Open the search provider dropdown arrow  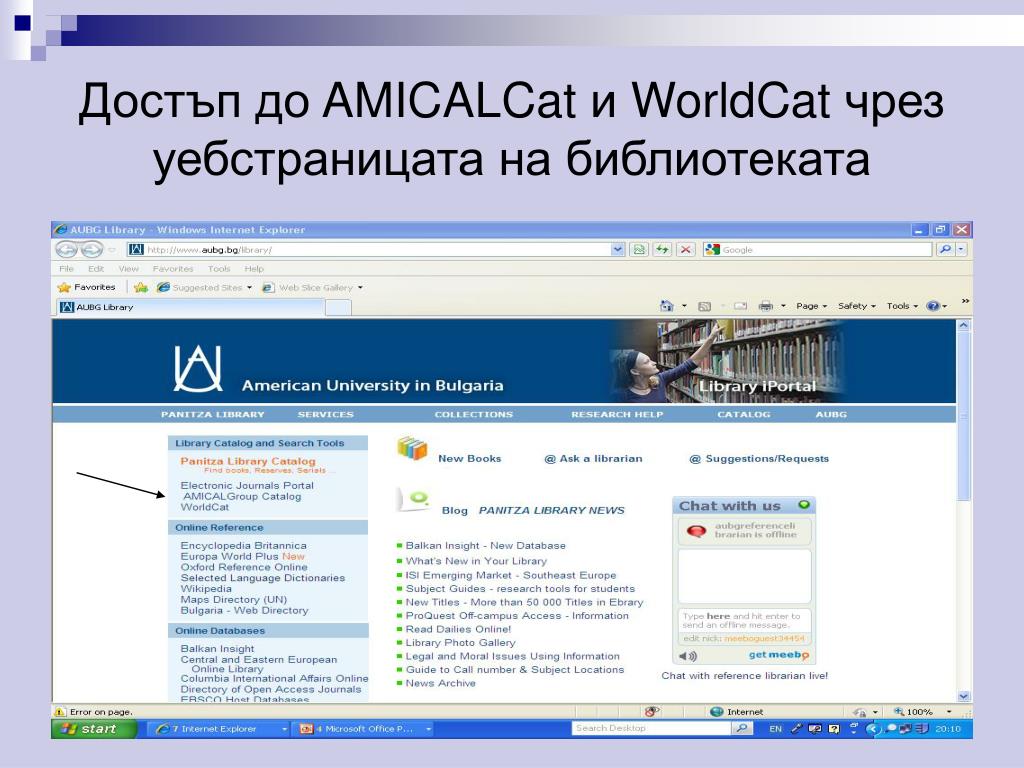point(961,249)
